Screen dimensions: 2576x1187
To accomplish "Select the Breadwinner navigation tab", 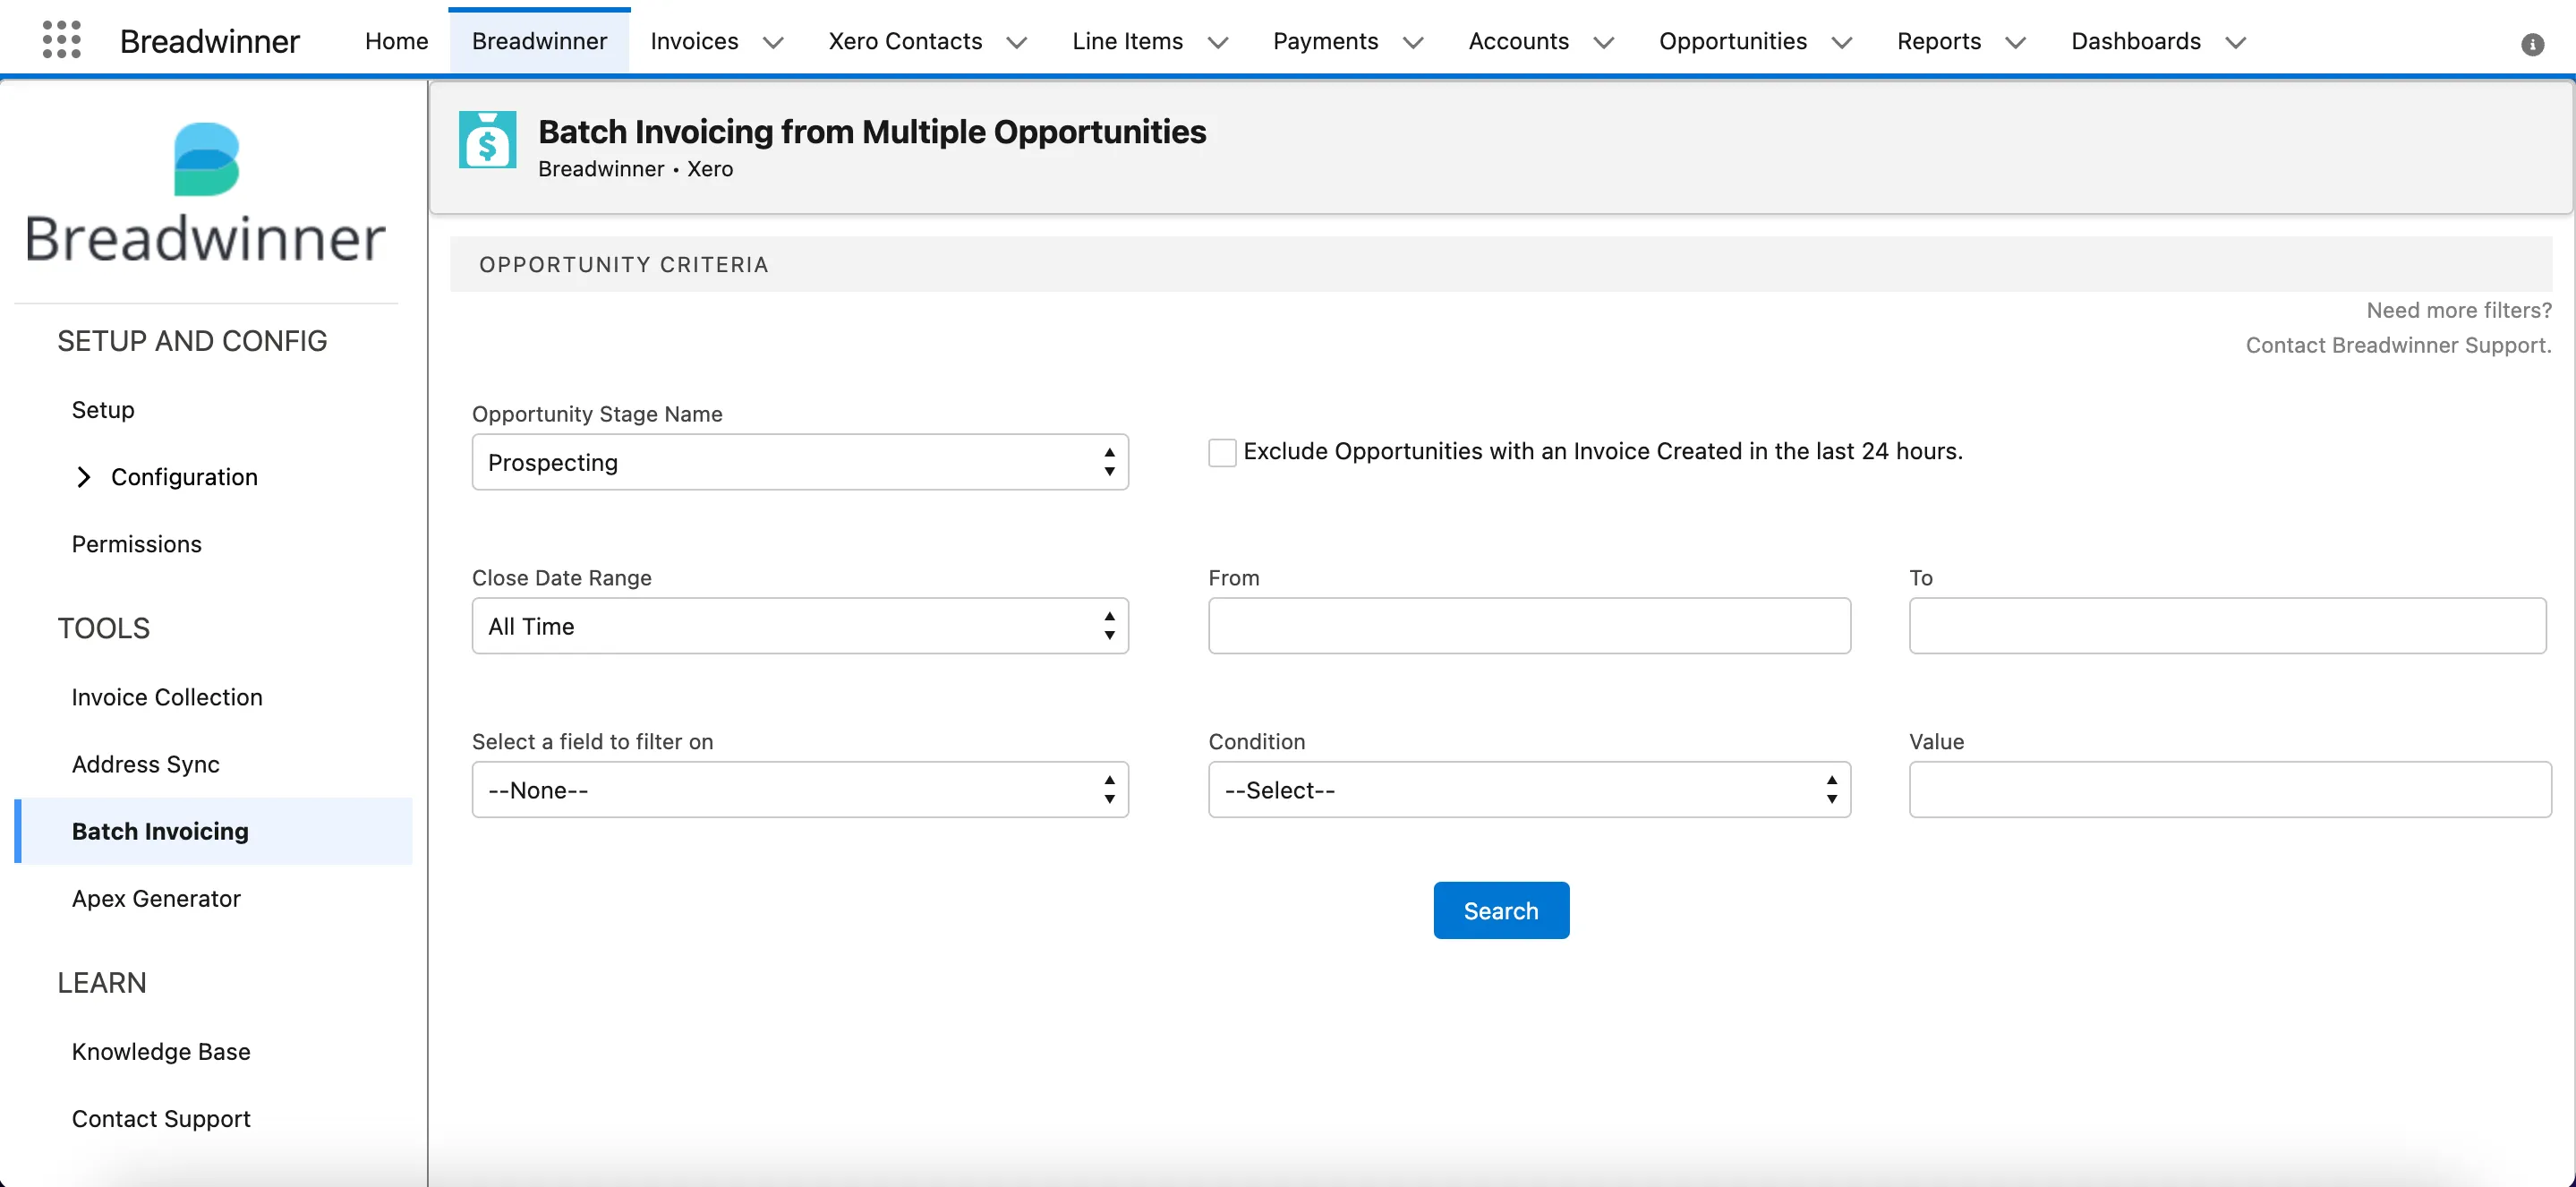I will click(x=539, y=41).
